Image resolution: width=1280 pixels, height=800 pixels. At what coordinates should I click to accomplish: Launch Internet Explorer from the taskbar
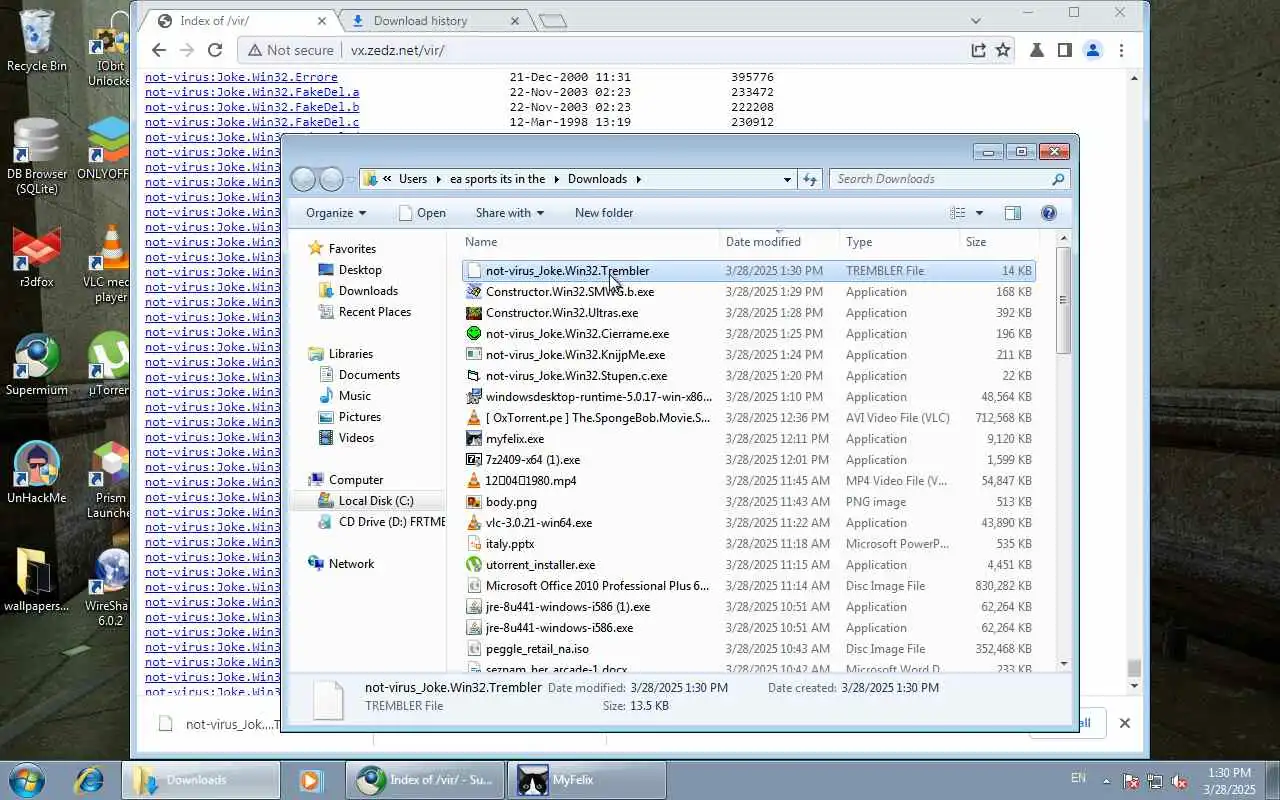90,780
